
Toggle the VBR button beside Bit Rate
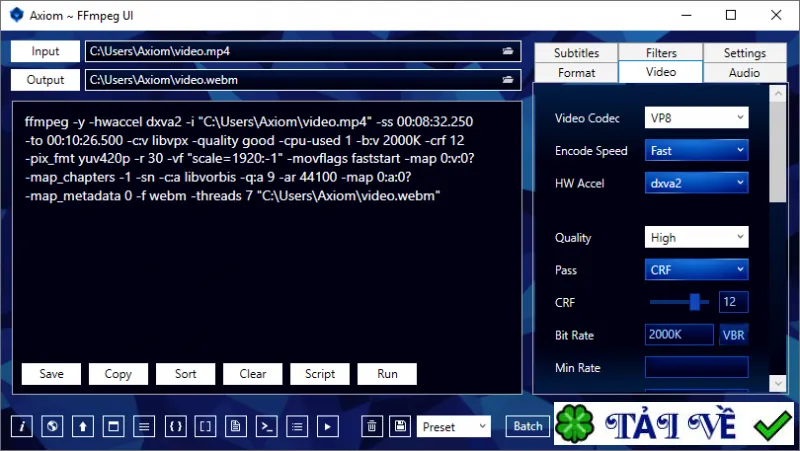(x=734, y=335)
